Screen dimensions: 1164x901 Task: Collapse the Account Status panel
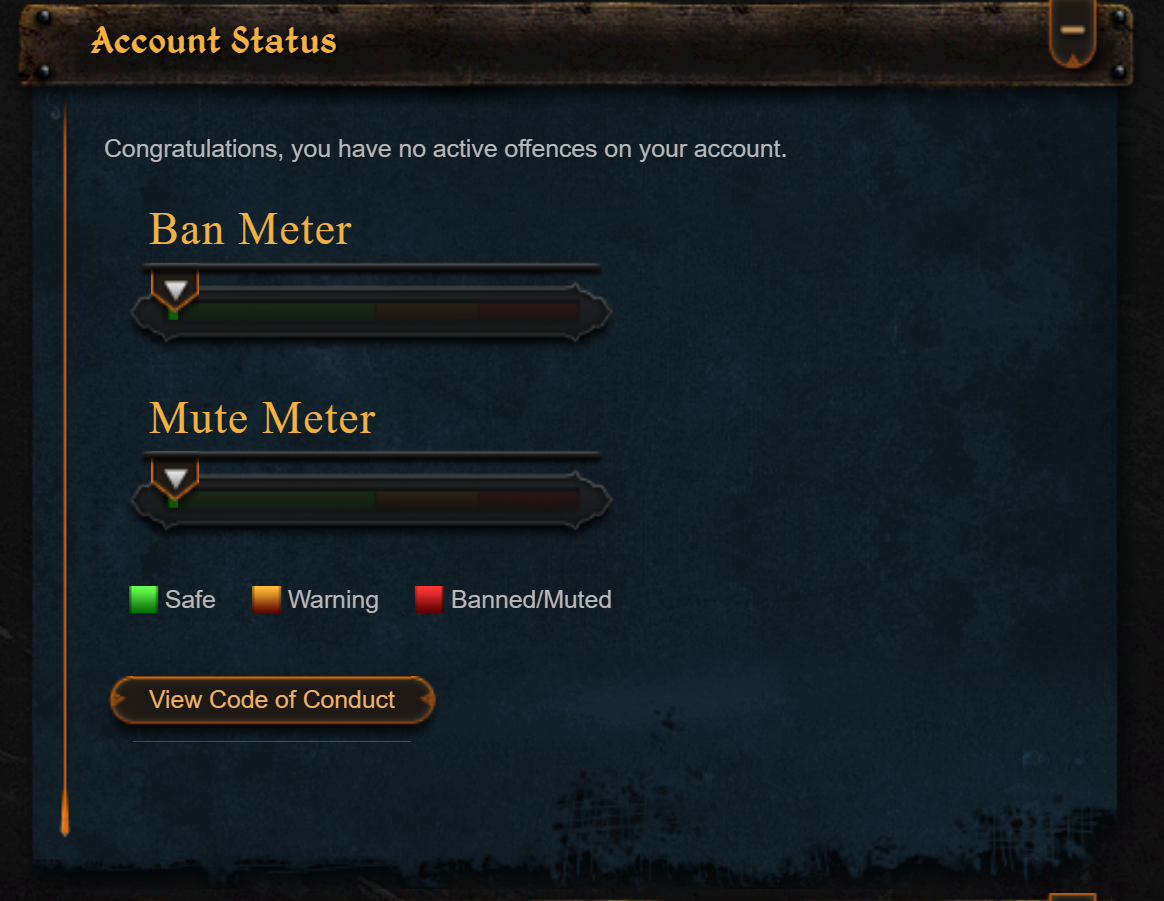(x=1072, y=32)
